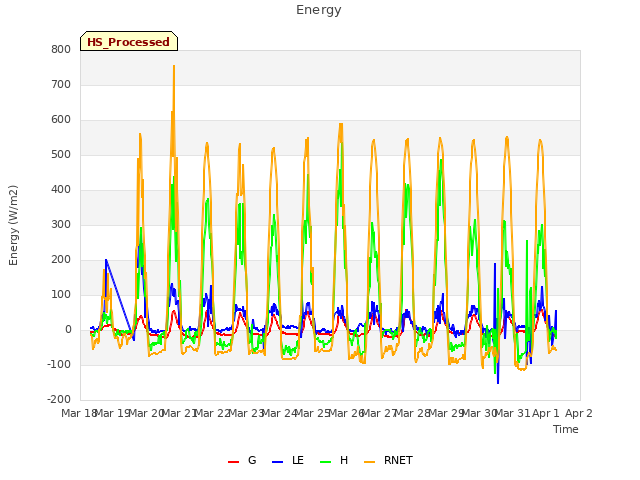Click the HS_Processed label box
The height and width of the screenshot is (480, 640).
129,41
